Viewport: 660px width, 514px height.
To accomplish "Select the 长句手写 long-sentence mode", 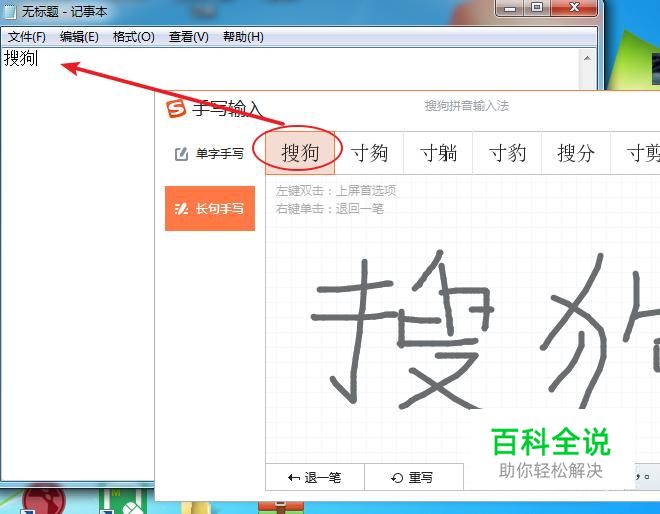I will pyautogui.click(x=210, y=208).
